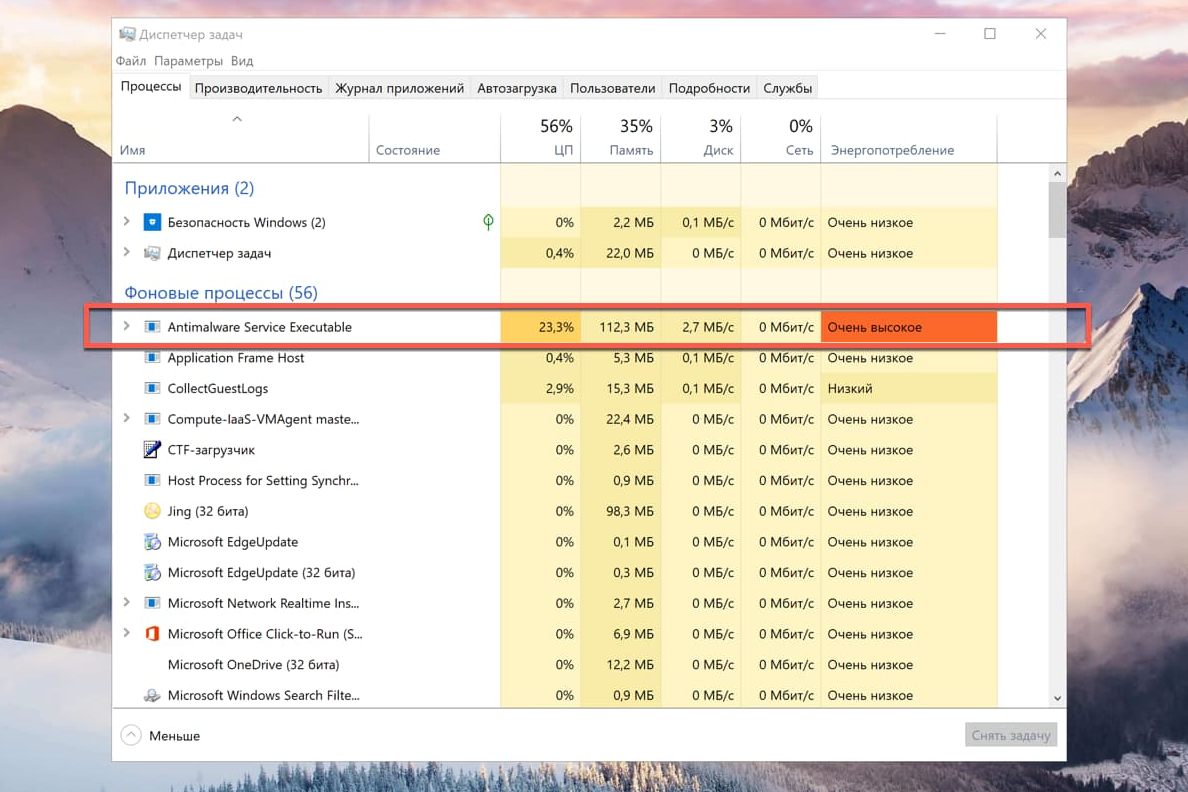Viewport: 1188px width, 792px height.
Task: Click the 2,9% CPU value for CollectGuestLogs
Action: [559, 388]
